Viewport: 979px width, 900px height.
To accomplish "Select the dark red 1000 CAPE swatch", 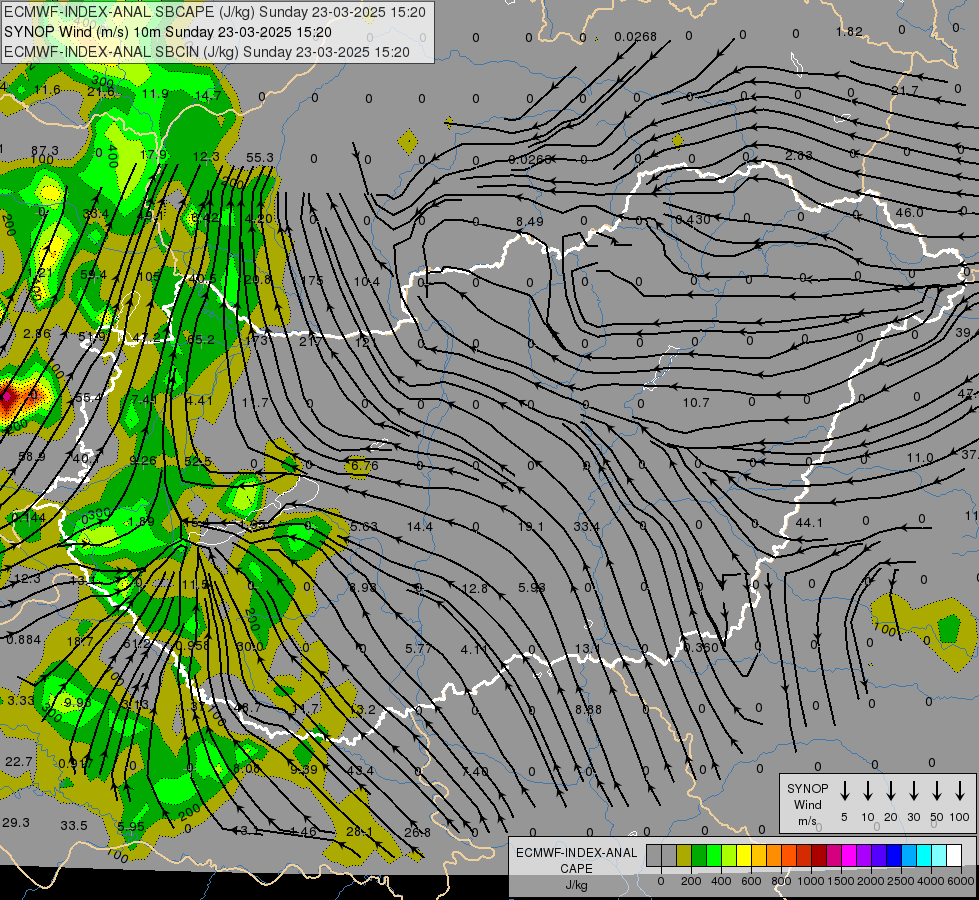I will tap(819, 855).
